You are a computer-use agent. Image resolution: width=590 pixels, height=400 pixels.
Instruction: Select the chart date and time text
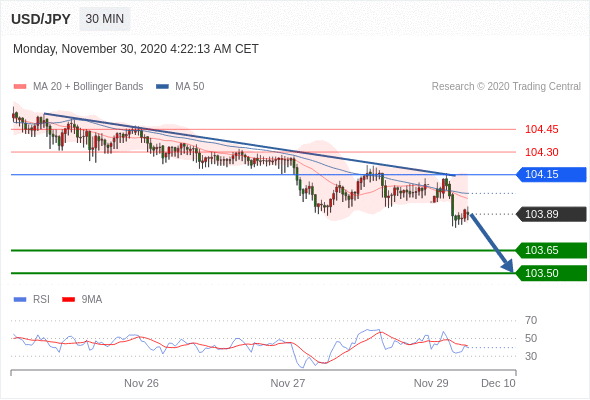tap(136, 49)
